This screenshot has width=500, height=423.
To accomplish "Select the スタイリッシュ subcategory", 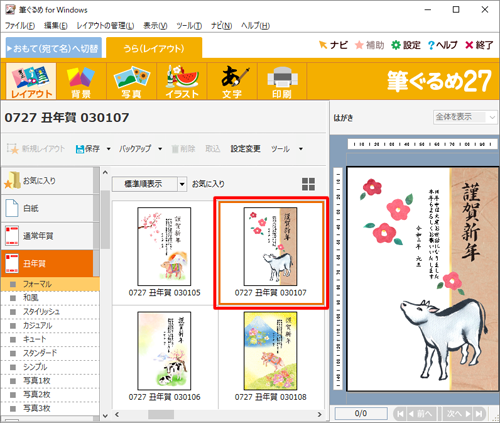I will pos(50,312).
